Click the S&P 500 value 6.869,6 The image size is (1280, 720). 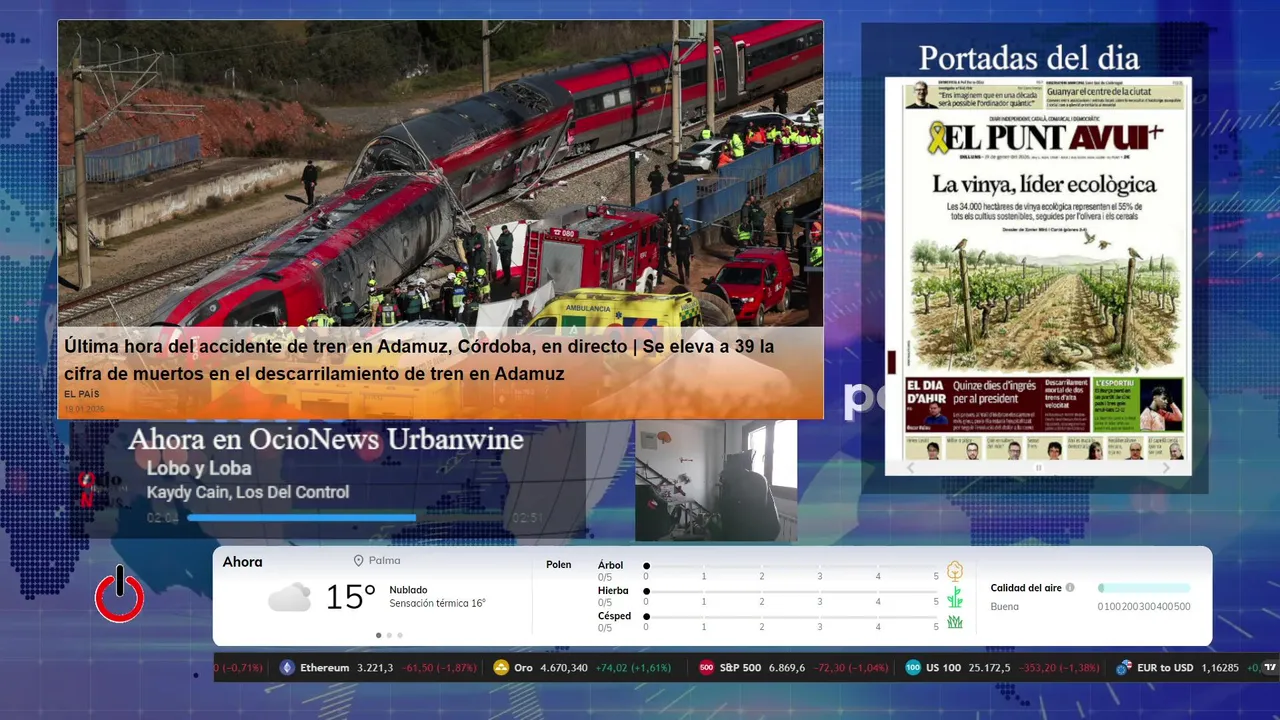(x=787, y=668)
